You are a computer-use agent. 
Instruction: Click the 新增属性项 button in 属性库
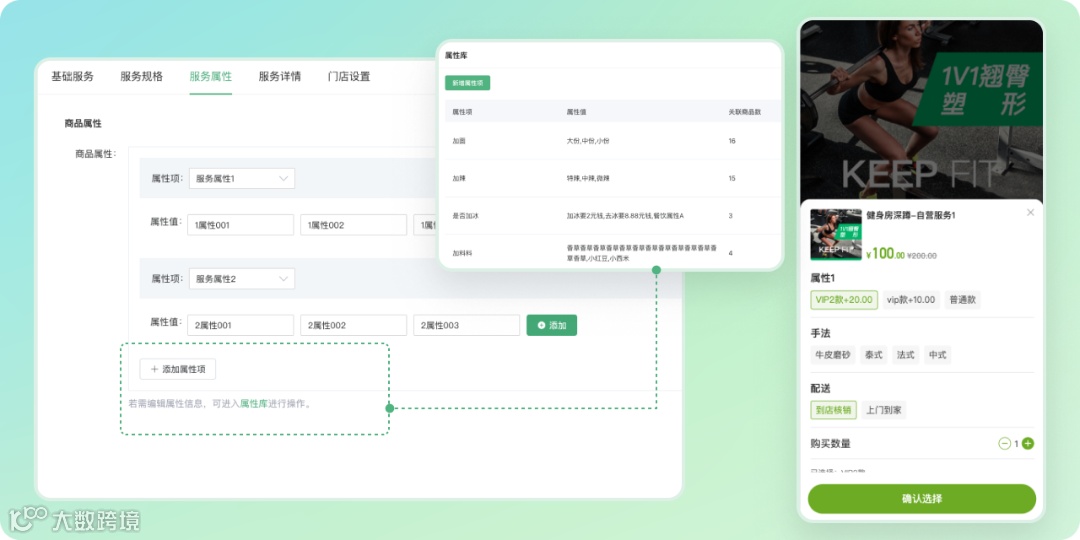[468, 83]
